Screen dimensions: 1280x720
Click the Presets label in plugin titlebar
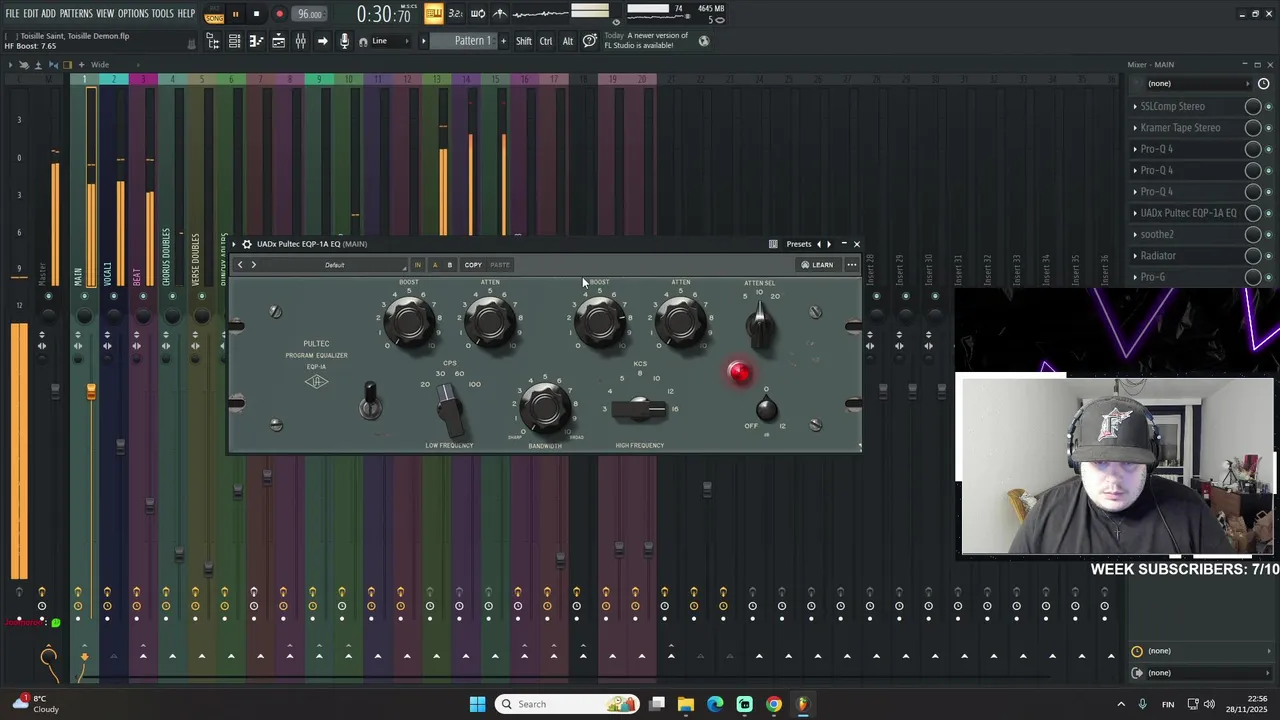tap(799, 244)
